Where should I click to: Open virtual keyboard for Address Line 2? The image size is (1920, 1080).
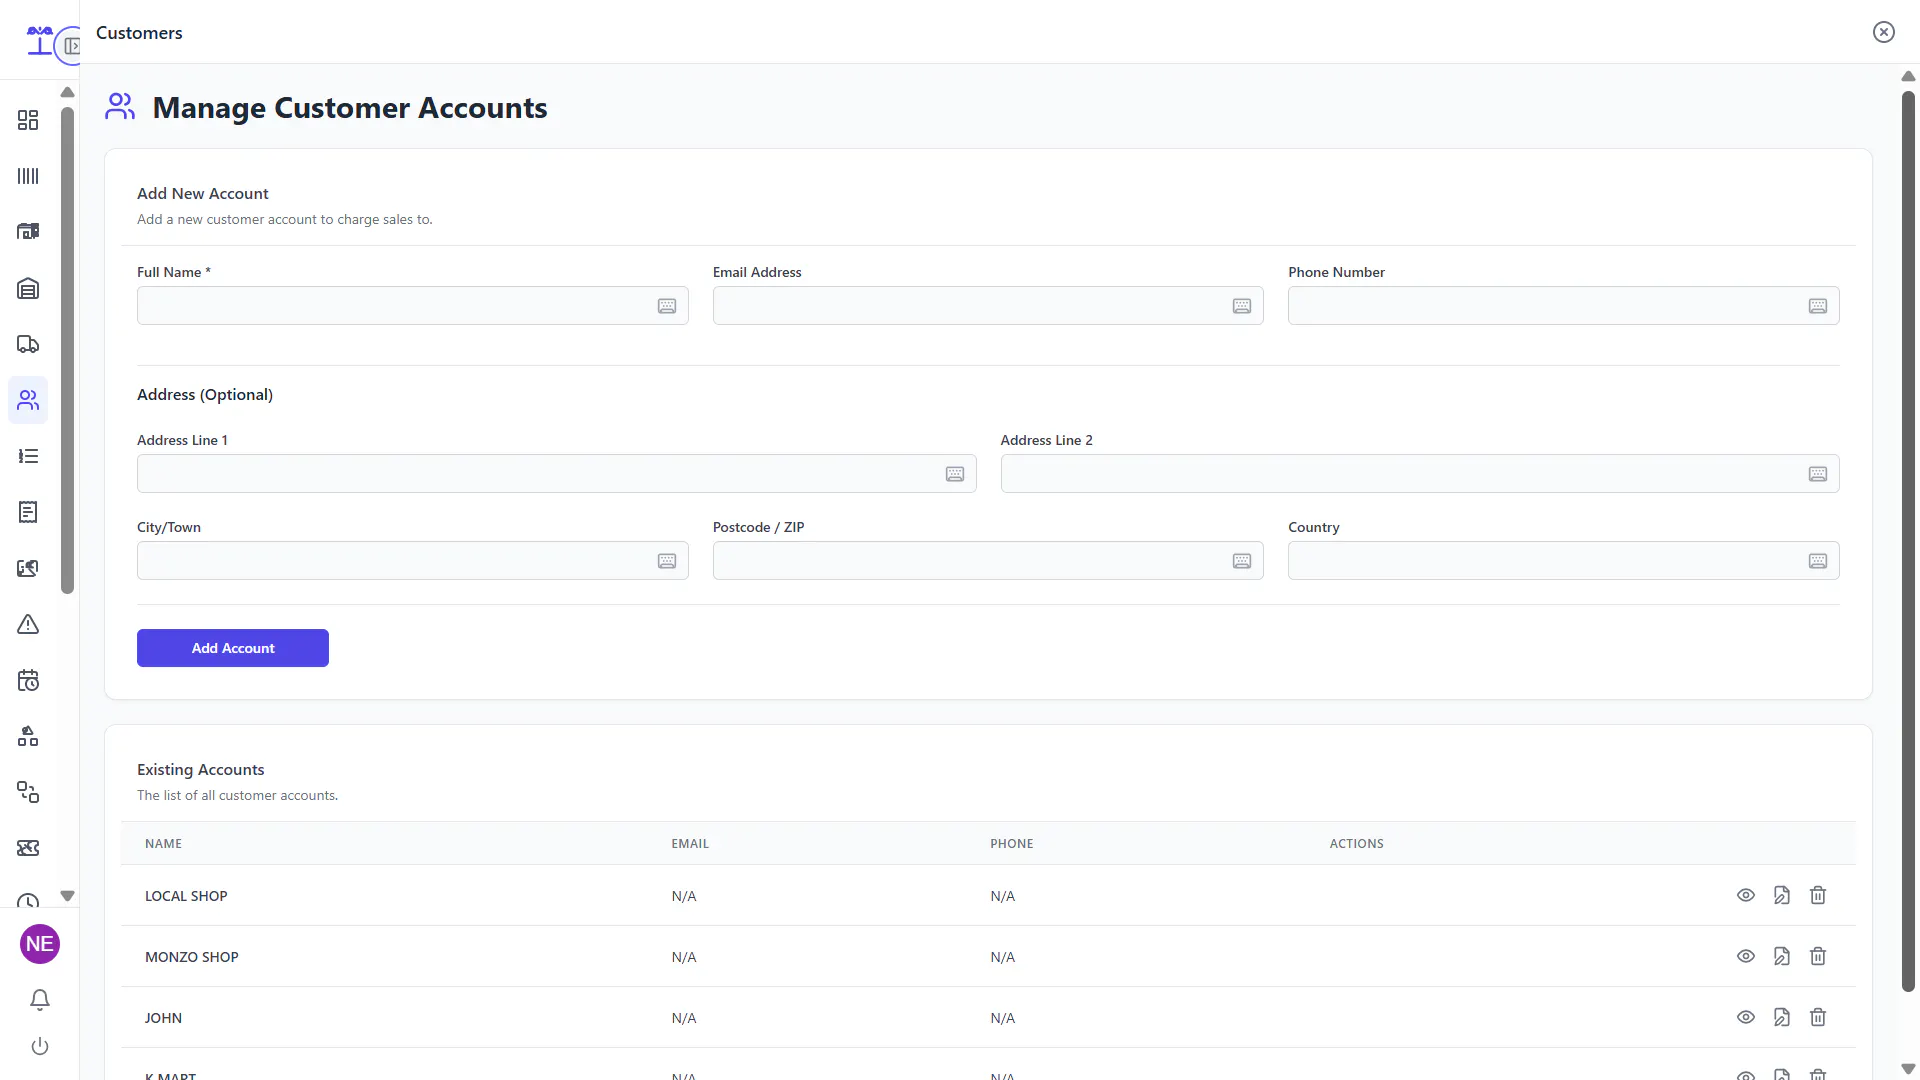(x=1818, y=474)
